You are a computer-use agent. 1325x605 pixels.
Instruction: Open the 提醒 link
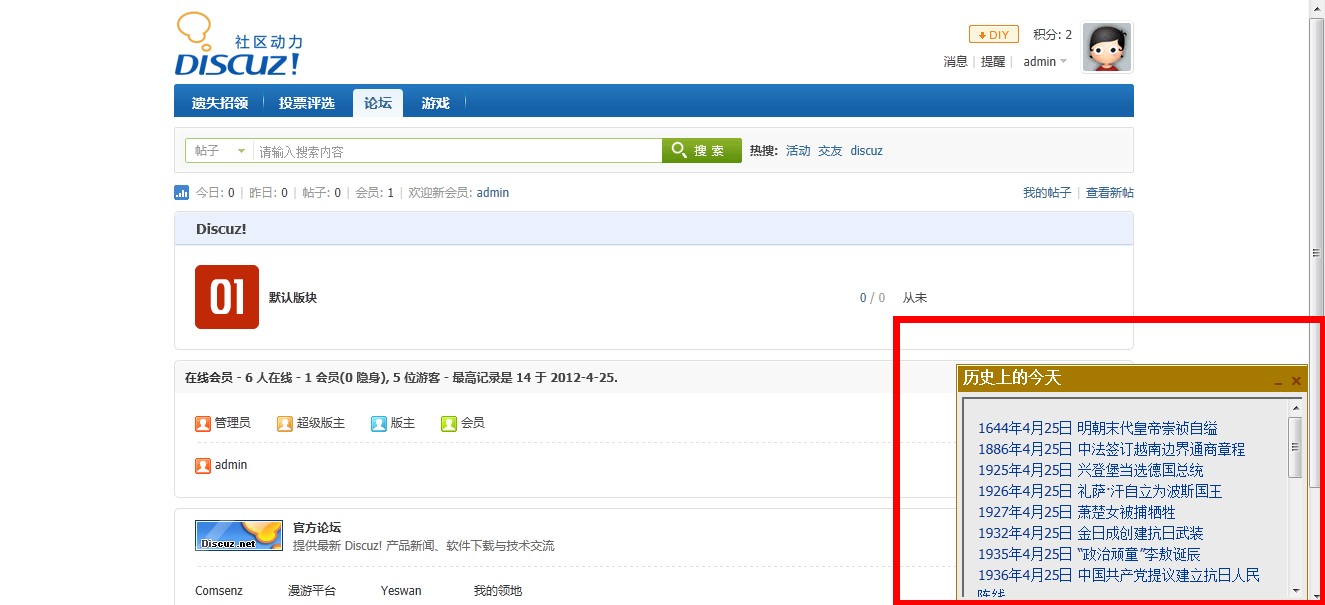click(x=993, y=62)
